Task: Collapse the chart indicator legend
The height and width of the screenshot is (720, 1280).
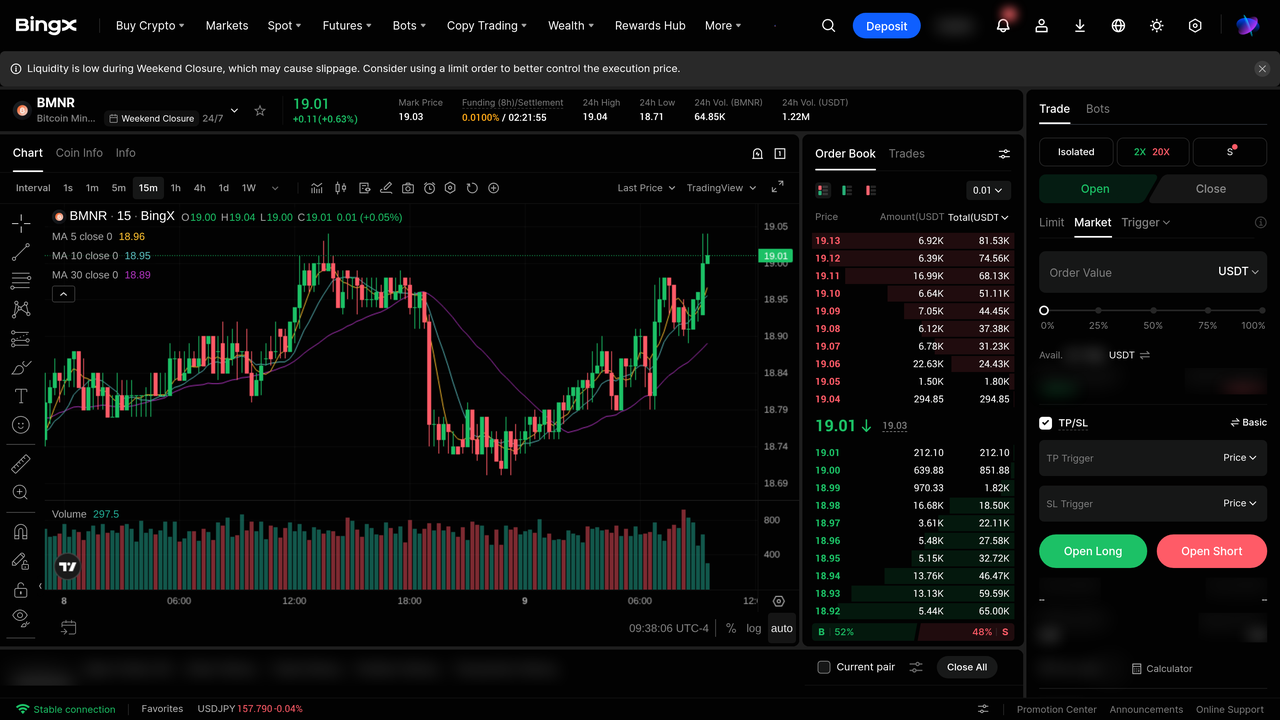Action: pos(63,294)
